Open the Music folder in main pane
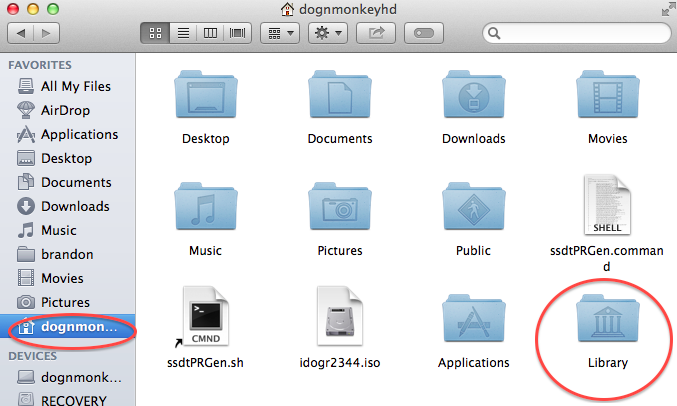The image size is (677, 406). point(203,210)
